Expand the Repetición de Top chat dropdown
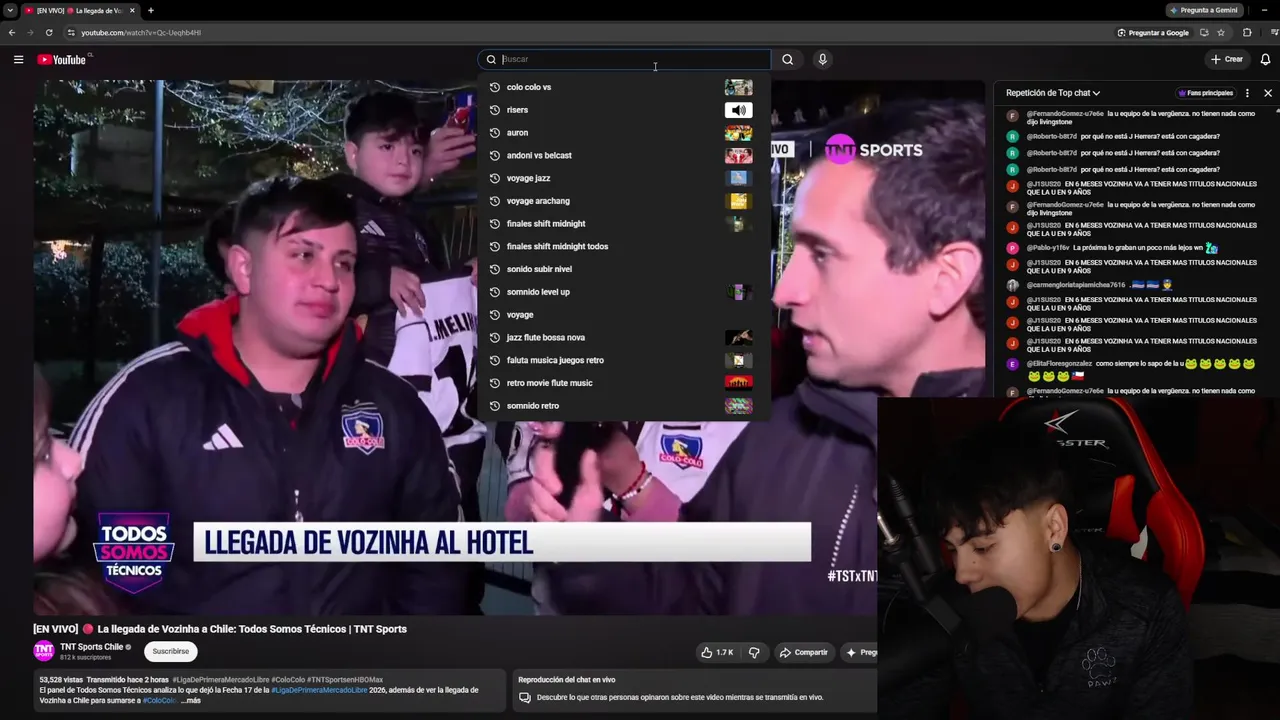 (x=1053, y=93)
